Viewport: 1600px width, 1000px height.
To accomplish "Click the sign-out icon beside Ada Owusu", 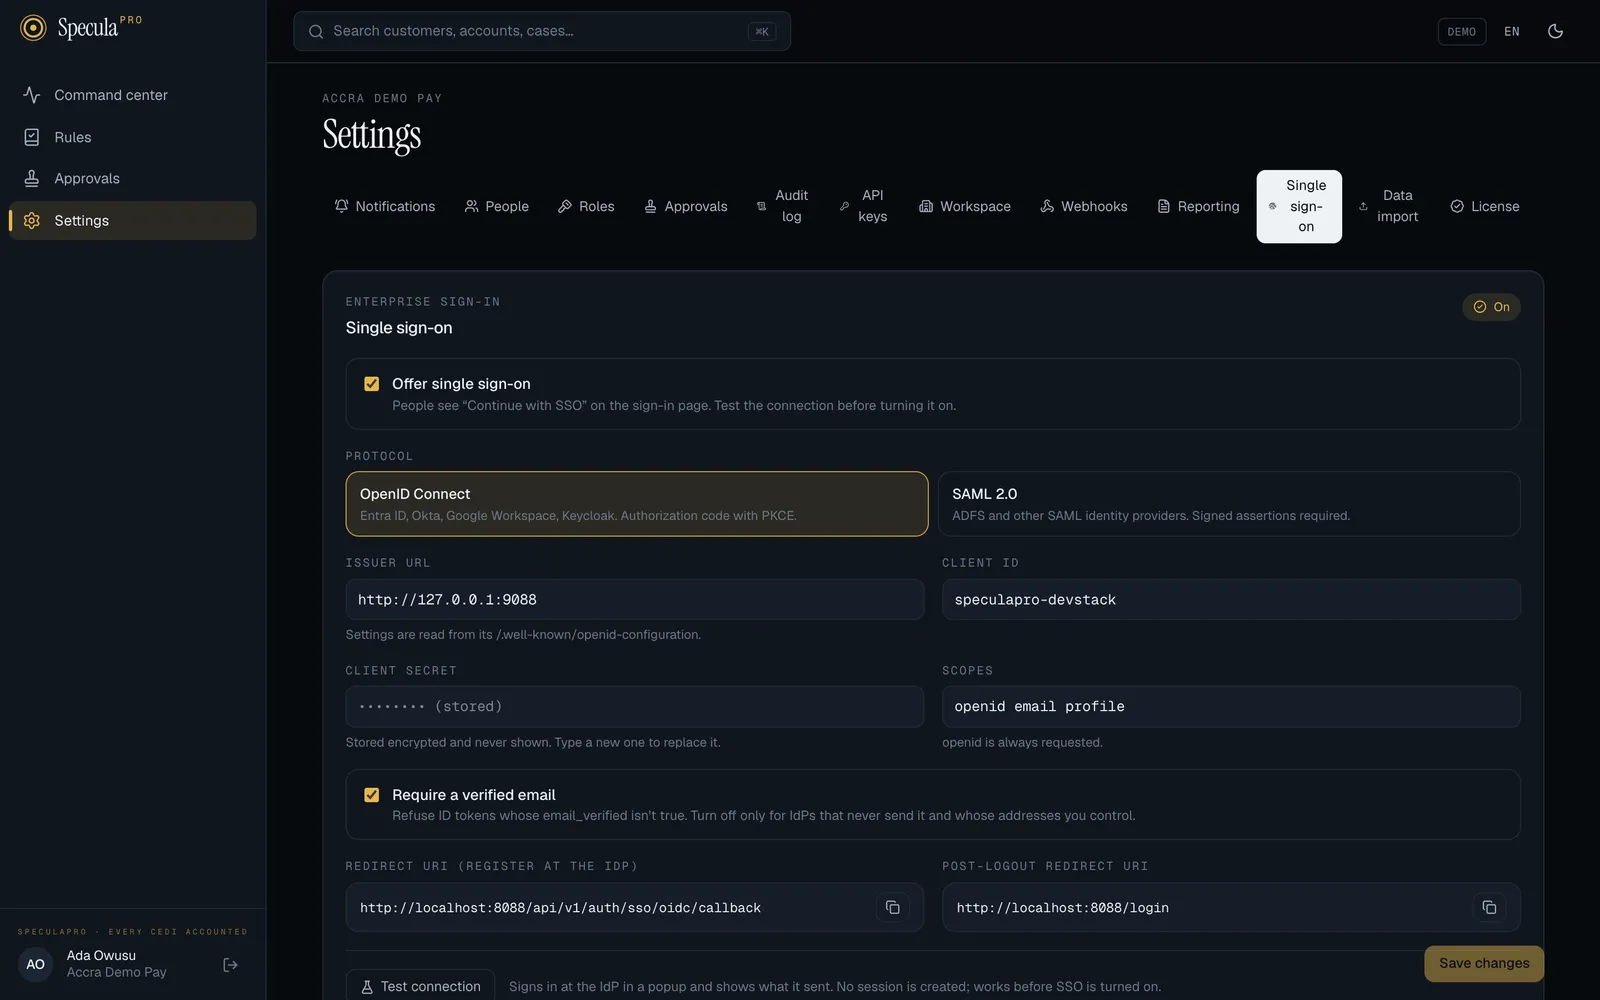I will 230,965.
